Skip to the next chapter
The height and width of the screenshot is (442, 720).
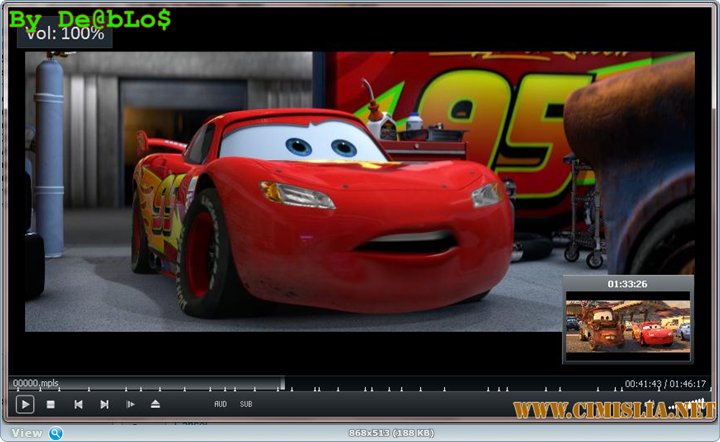104,404
